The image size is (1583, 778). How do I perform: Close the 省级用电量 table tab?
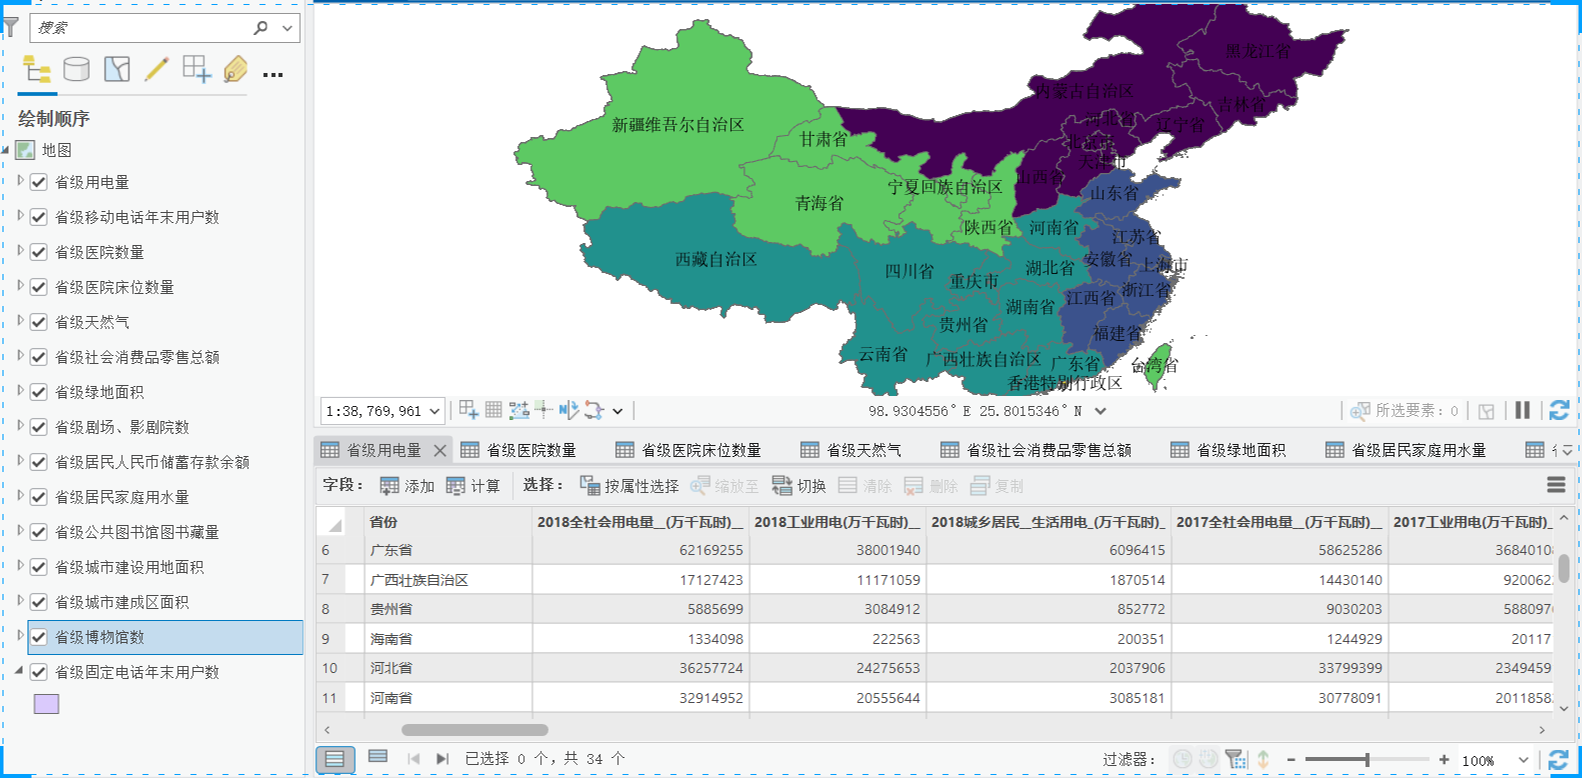[x=440, y=451]
